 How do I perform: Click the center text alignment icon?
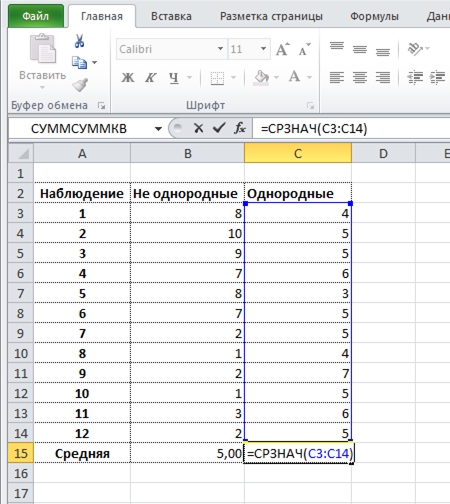(x=360, y=78)
